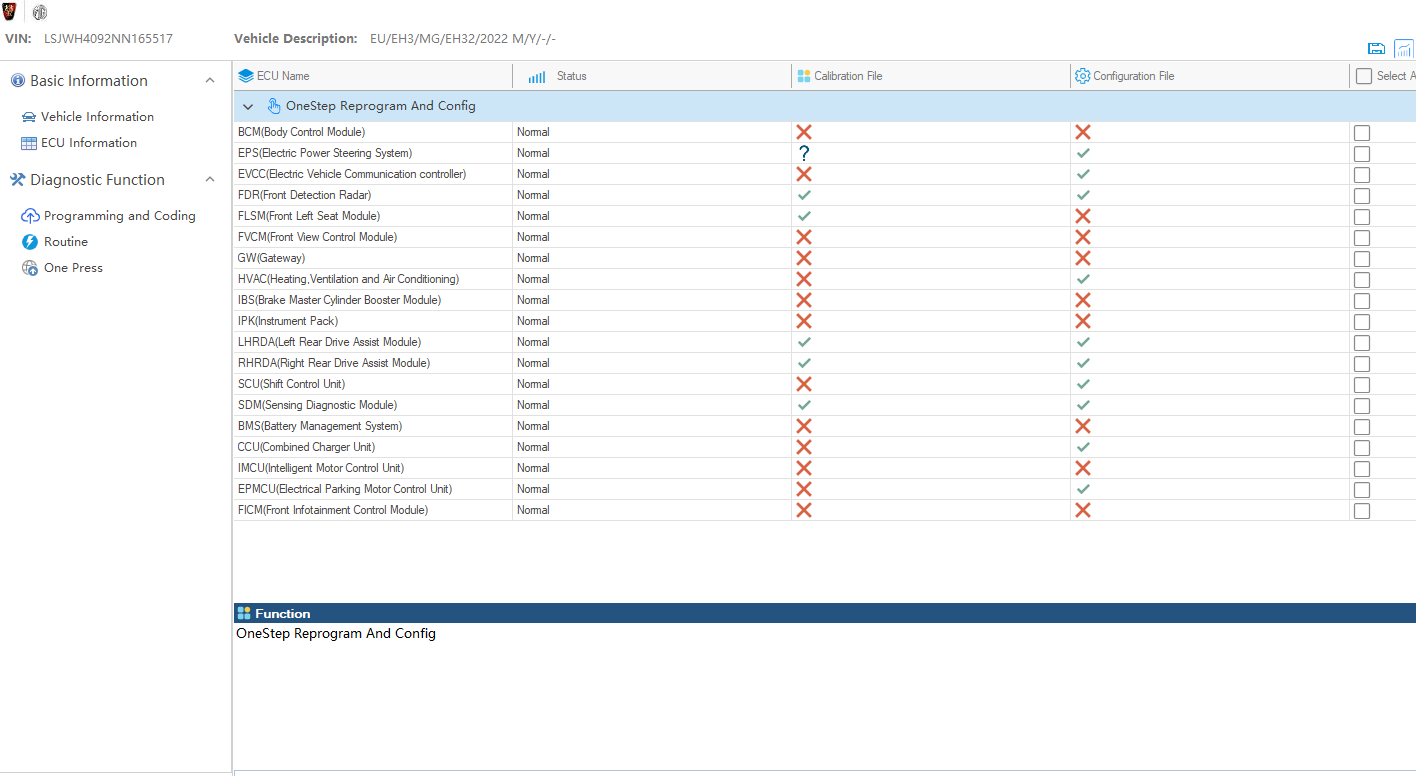Tick the Select All checkbox
The image size is (1416, 776).
pos(1363,76)
